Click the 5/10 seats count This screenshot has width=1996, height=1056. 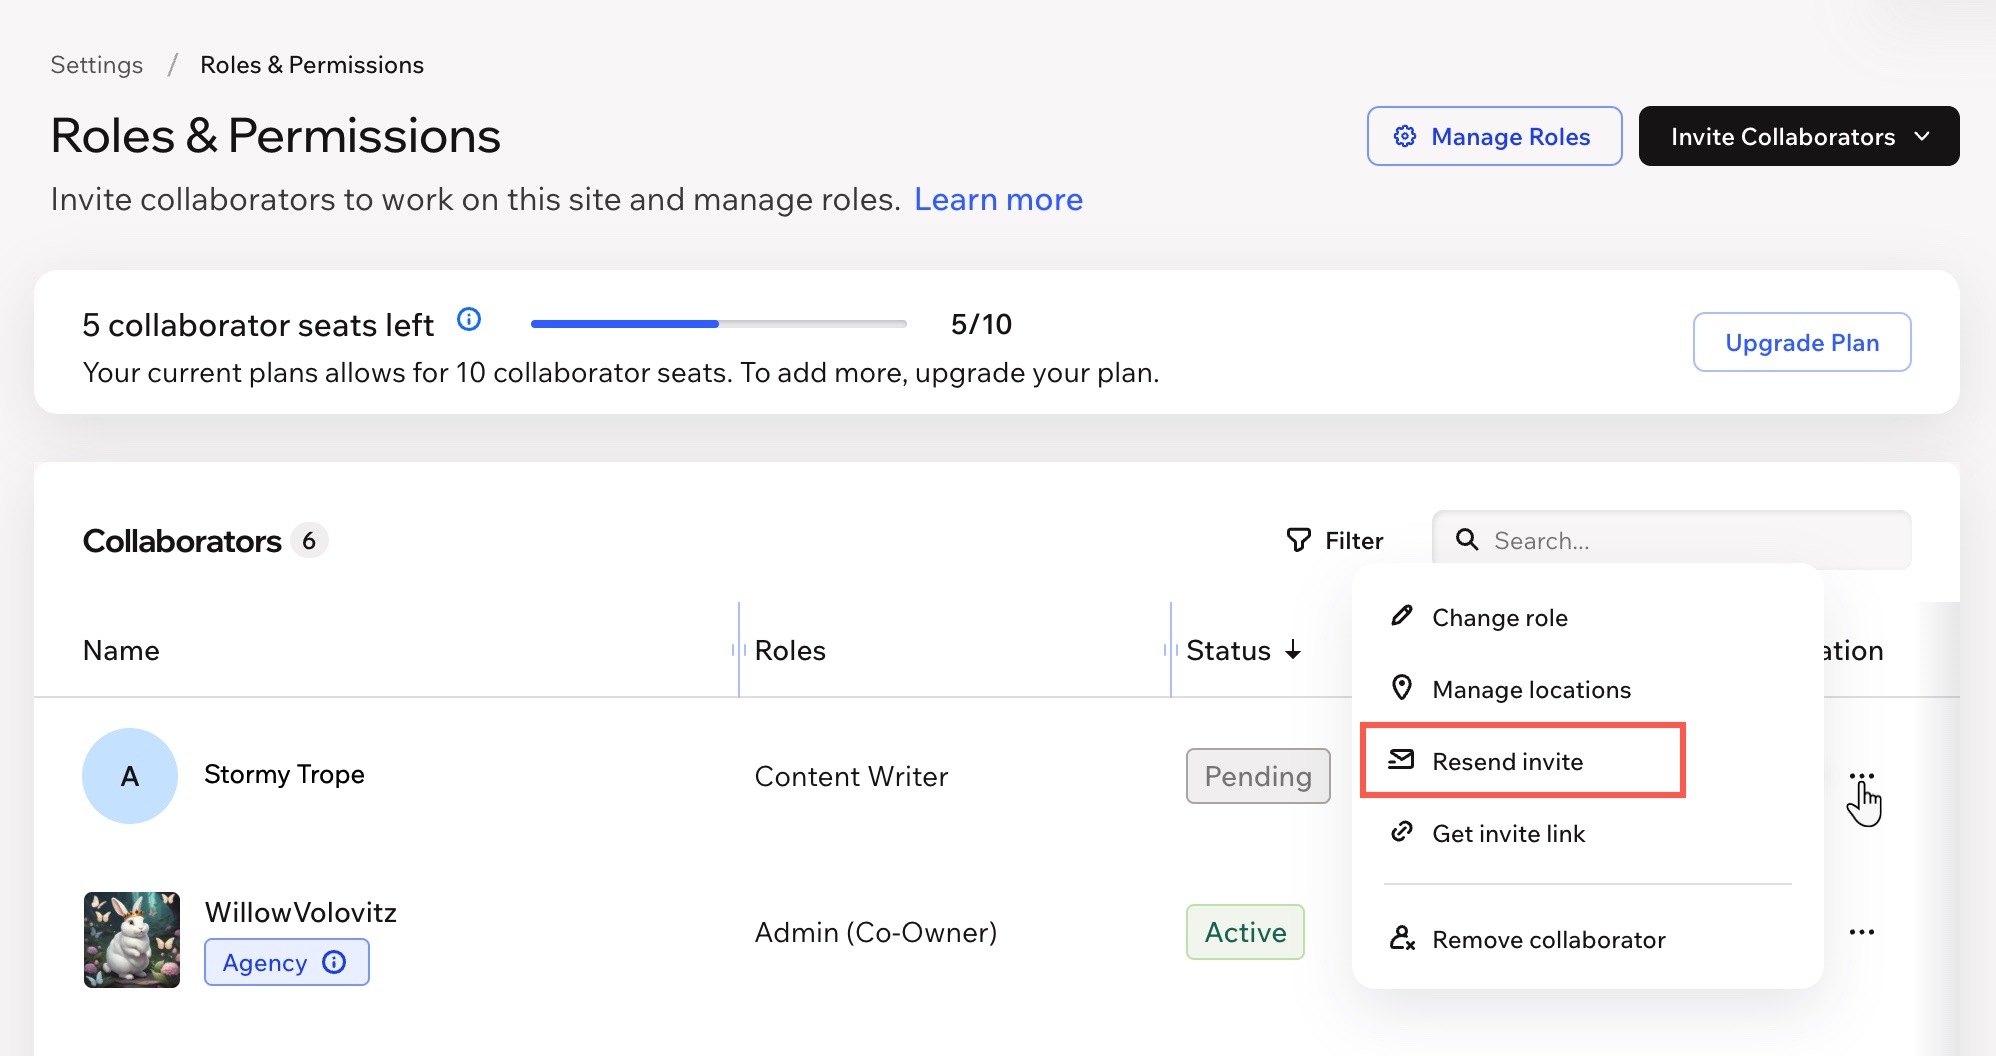pyautogui.click(x=981, y=324)
